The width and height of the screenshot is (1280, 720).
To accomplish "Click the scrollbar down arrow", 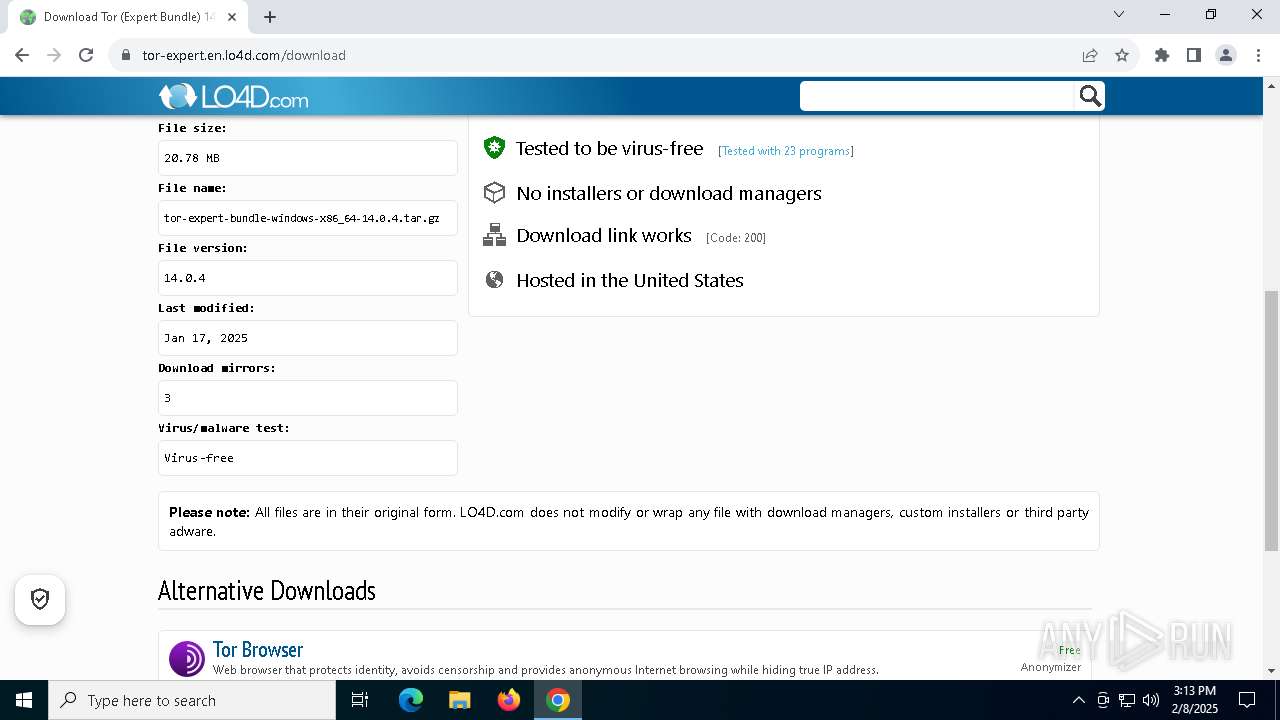I will 1271,671.
